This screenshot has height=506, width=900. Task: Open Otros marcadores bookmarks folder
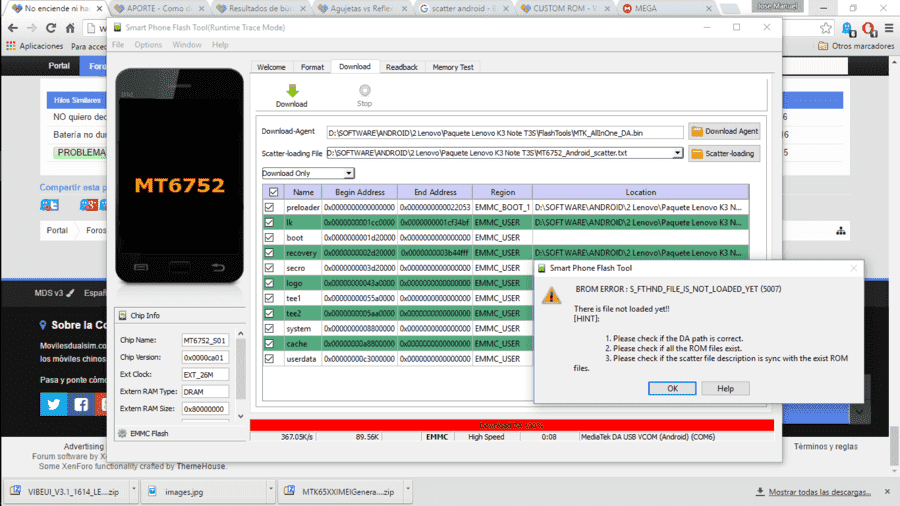[x=856, y=46]
